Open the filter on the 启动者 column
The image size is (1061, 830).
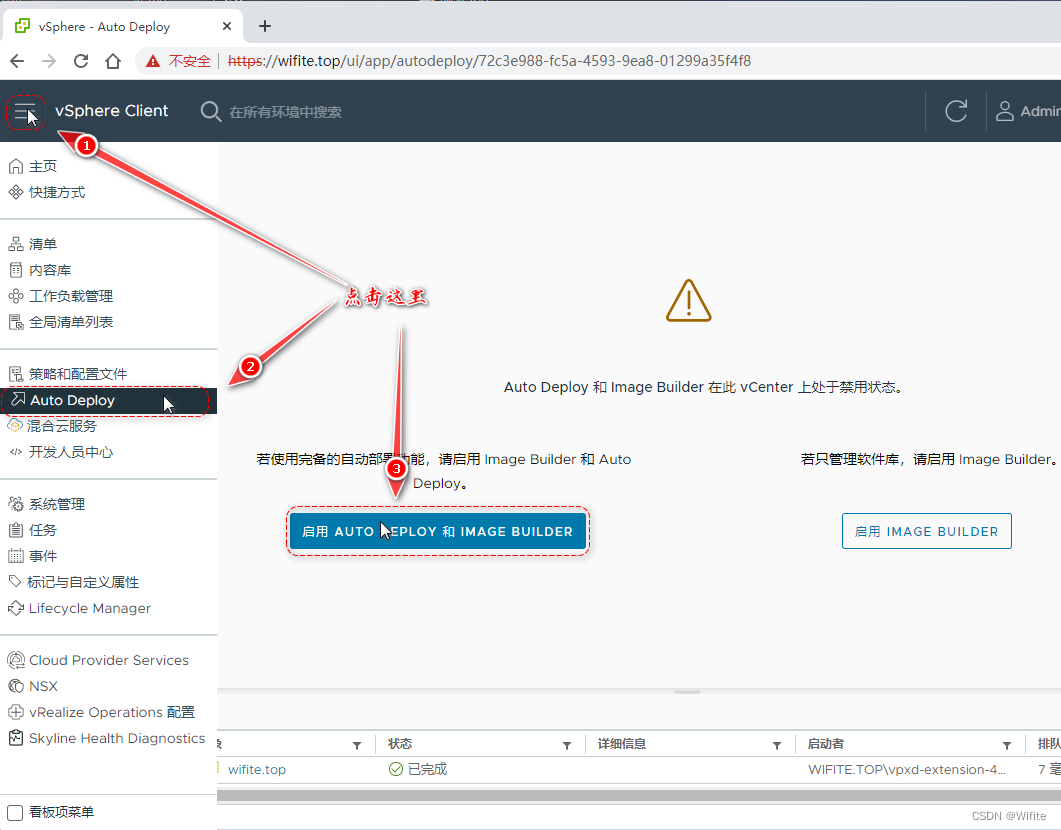pos(1007,745)
